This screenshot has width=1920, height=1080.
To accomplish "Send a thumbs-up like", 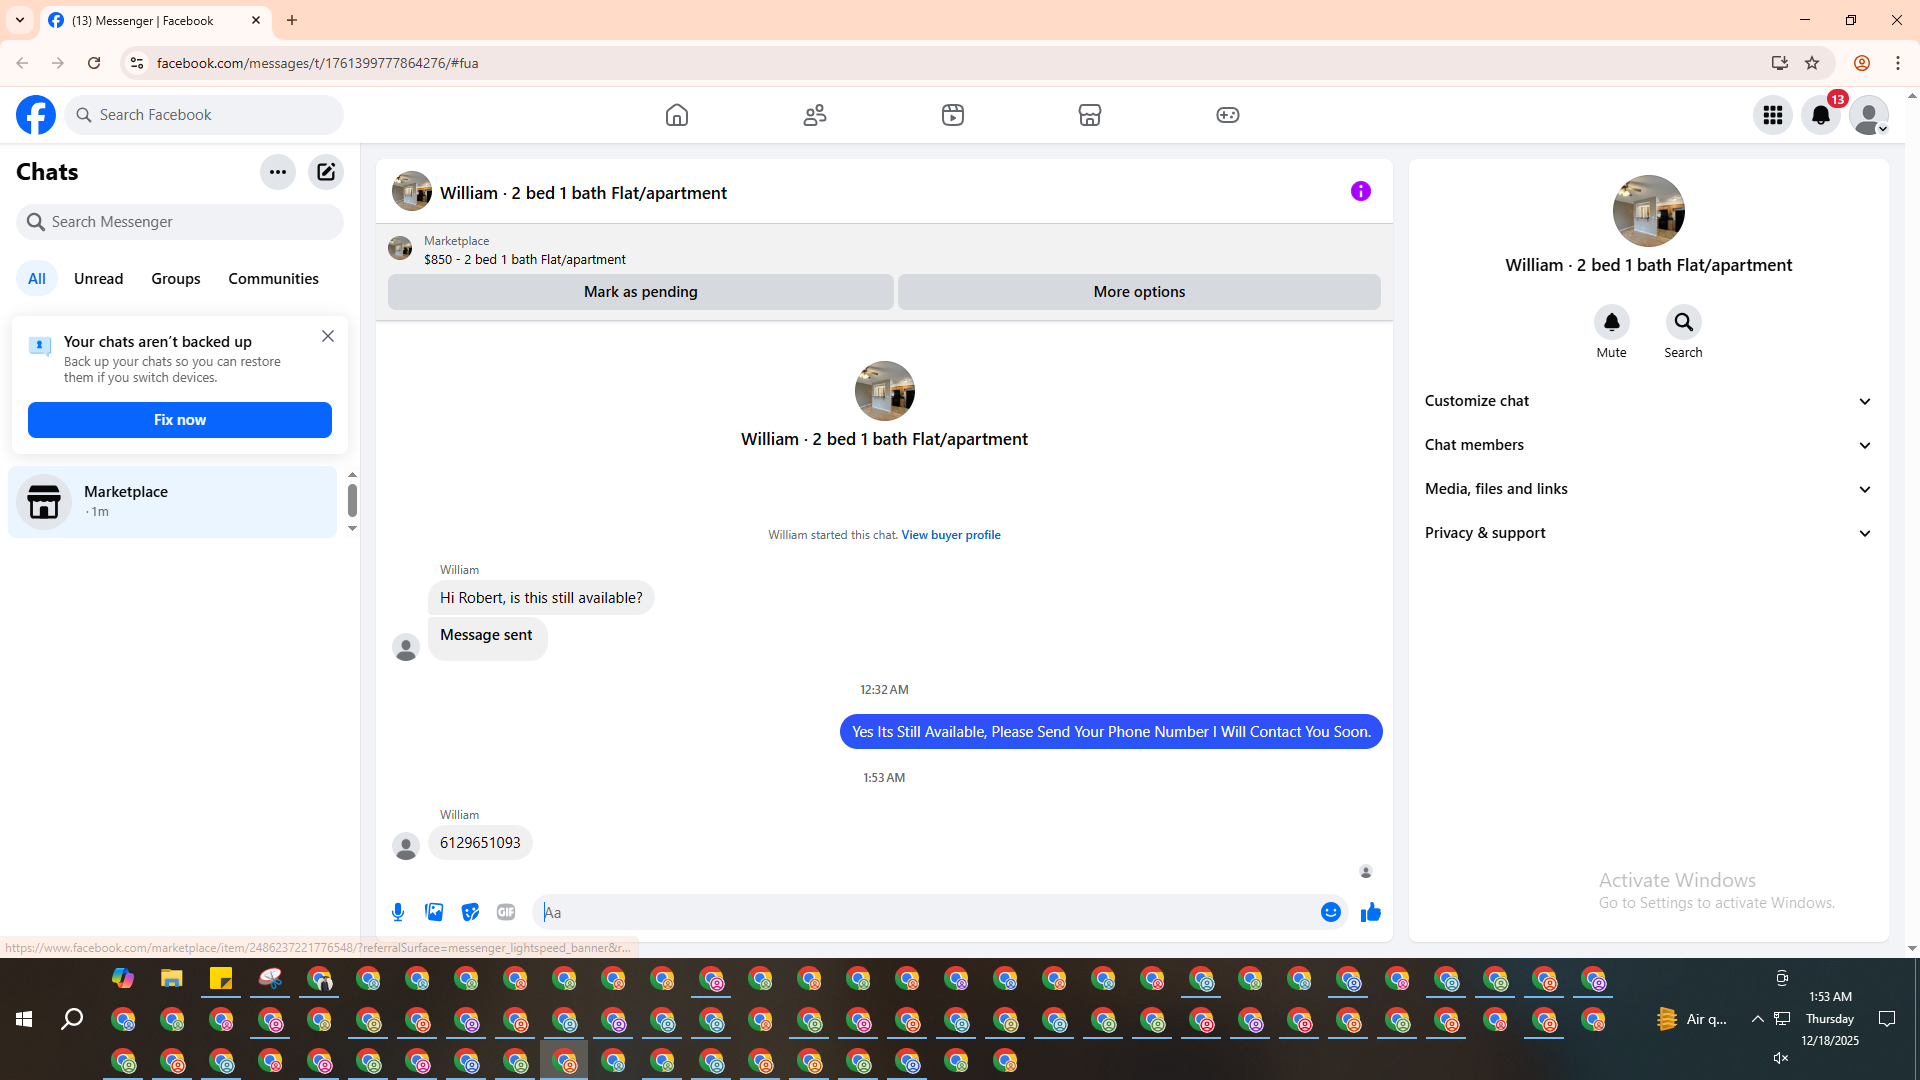I will tap(1370, 912).
